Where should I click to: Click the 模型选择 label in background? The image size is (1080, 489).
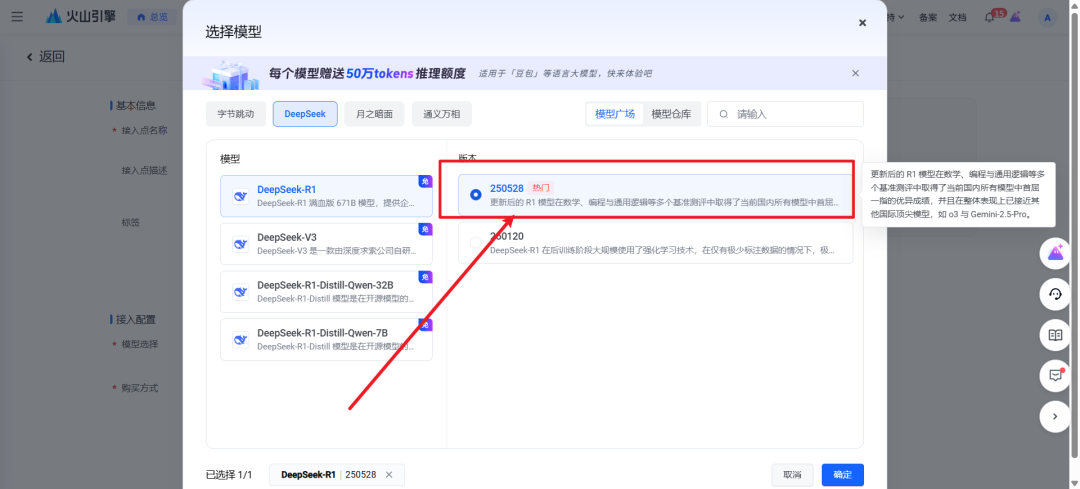point(140,344)
